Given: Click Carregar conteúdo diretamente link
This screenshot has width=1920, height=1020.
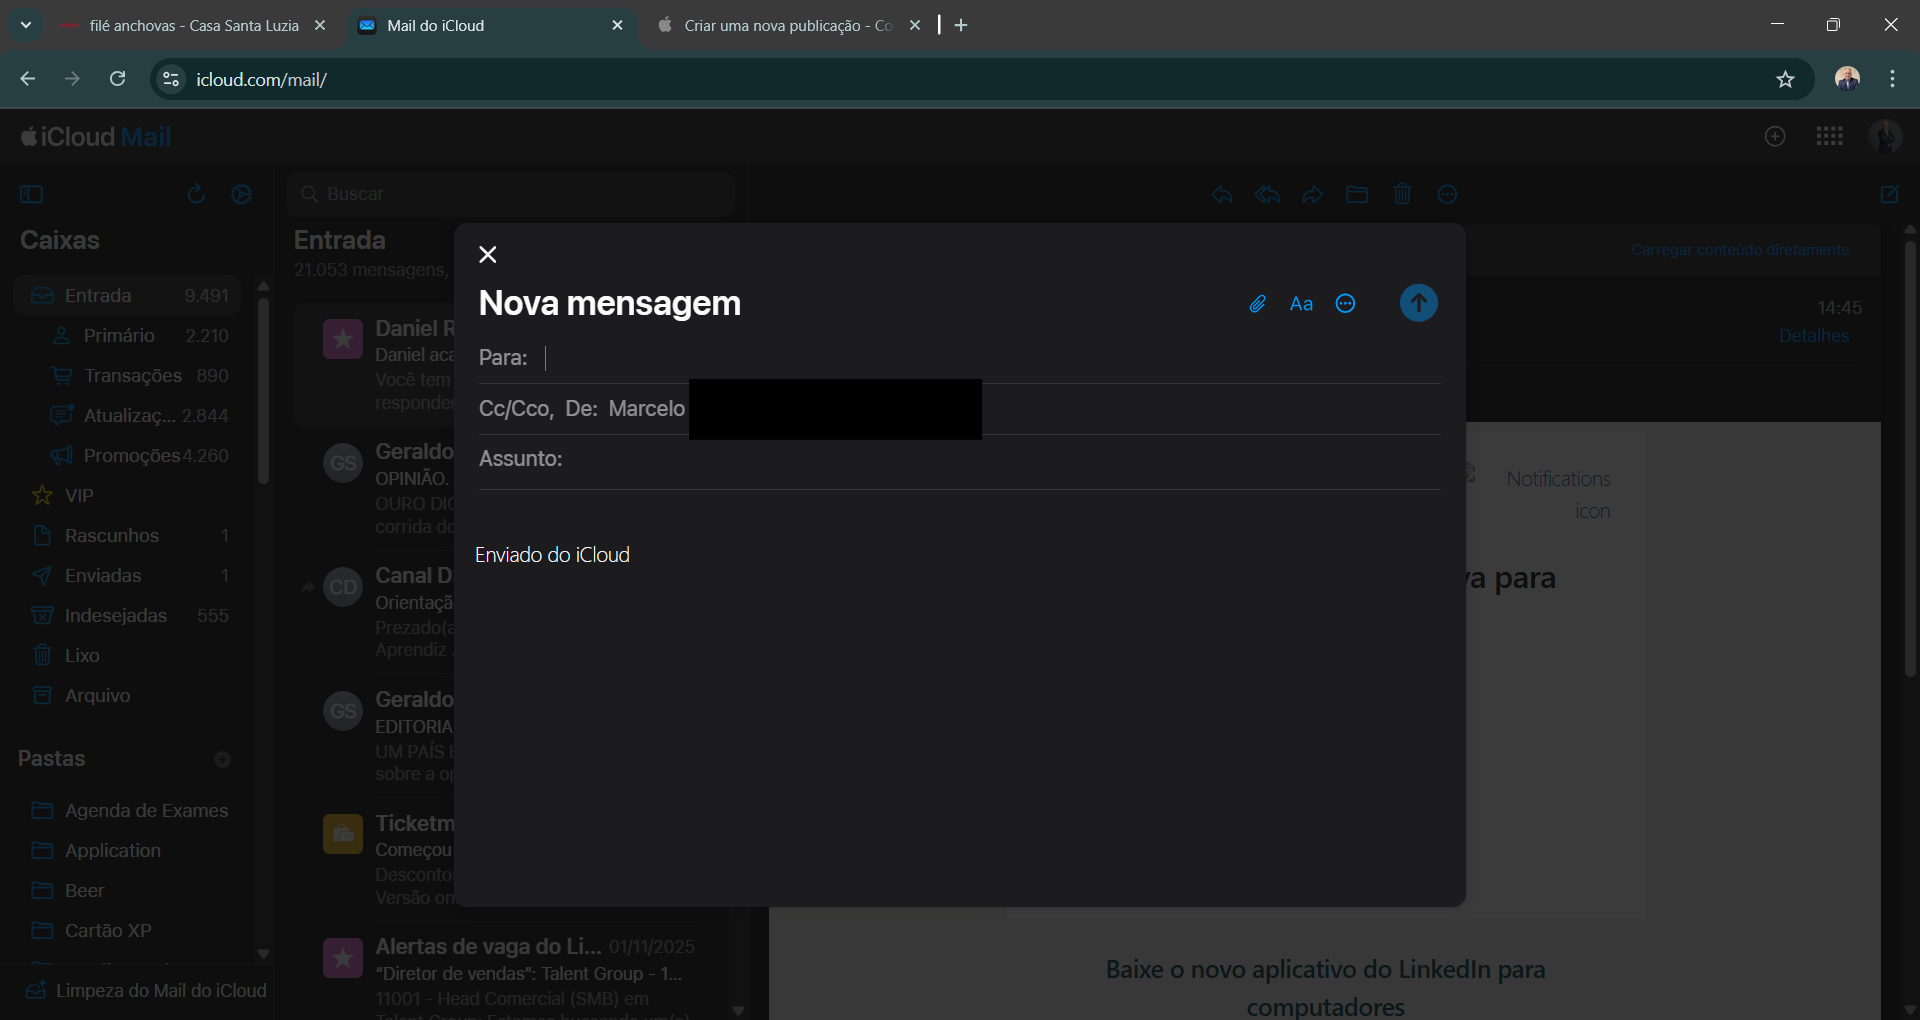Looking at the screenshot, I should point(1740,250).
